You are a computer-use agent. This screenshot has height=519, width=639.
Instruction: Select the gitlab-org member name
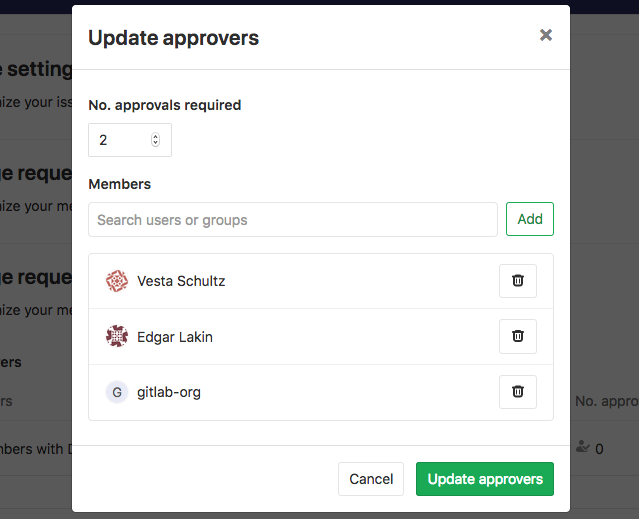tap(169, 392)
